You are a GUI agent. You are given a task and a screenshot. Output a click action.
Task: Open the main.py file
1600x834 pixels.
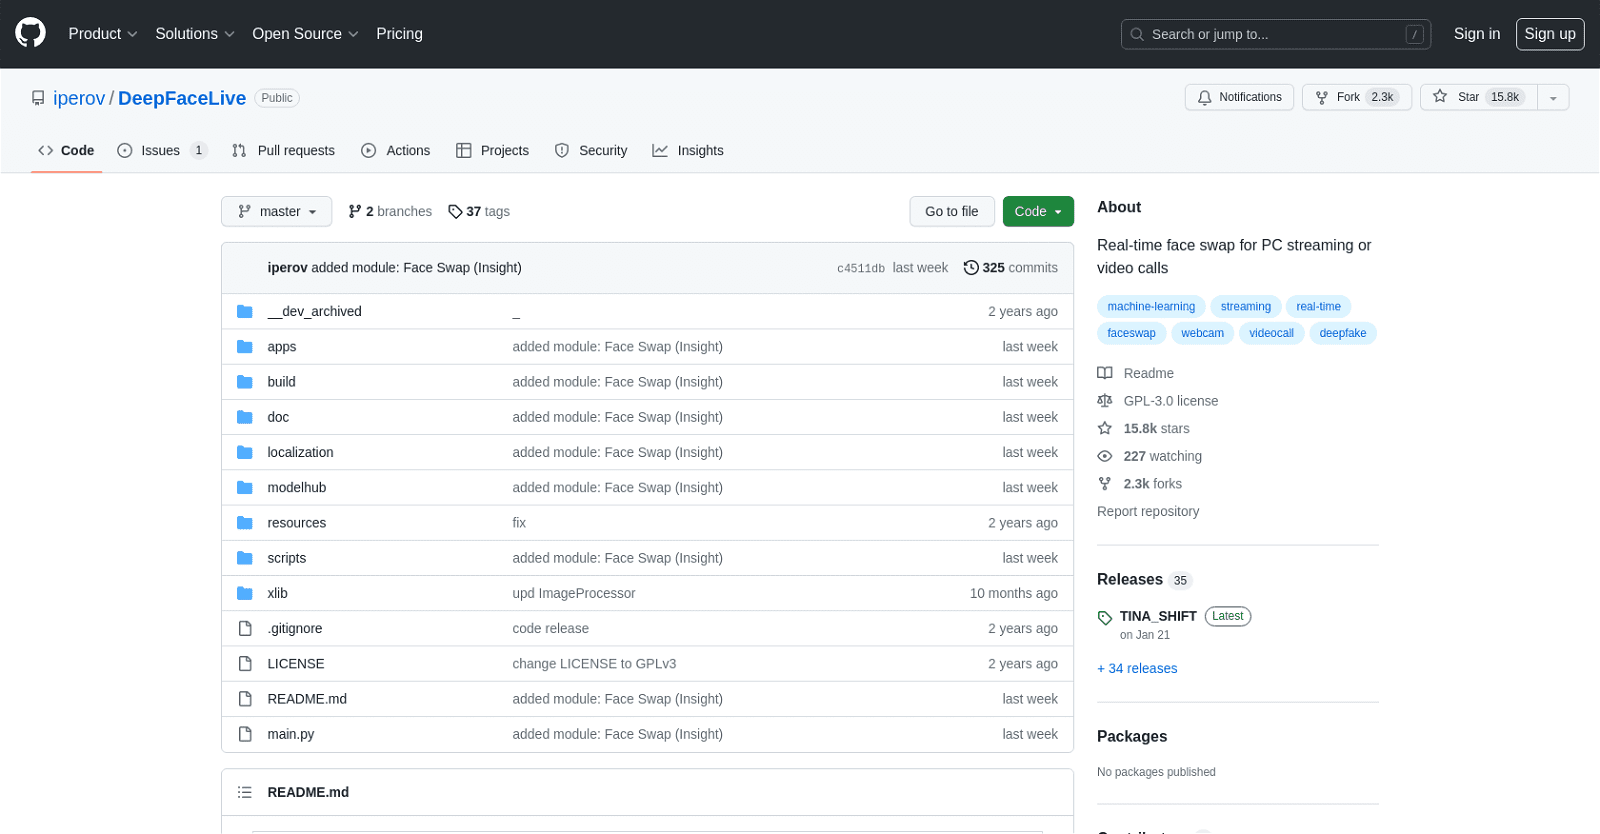290,734
